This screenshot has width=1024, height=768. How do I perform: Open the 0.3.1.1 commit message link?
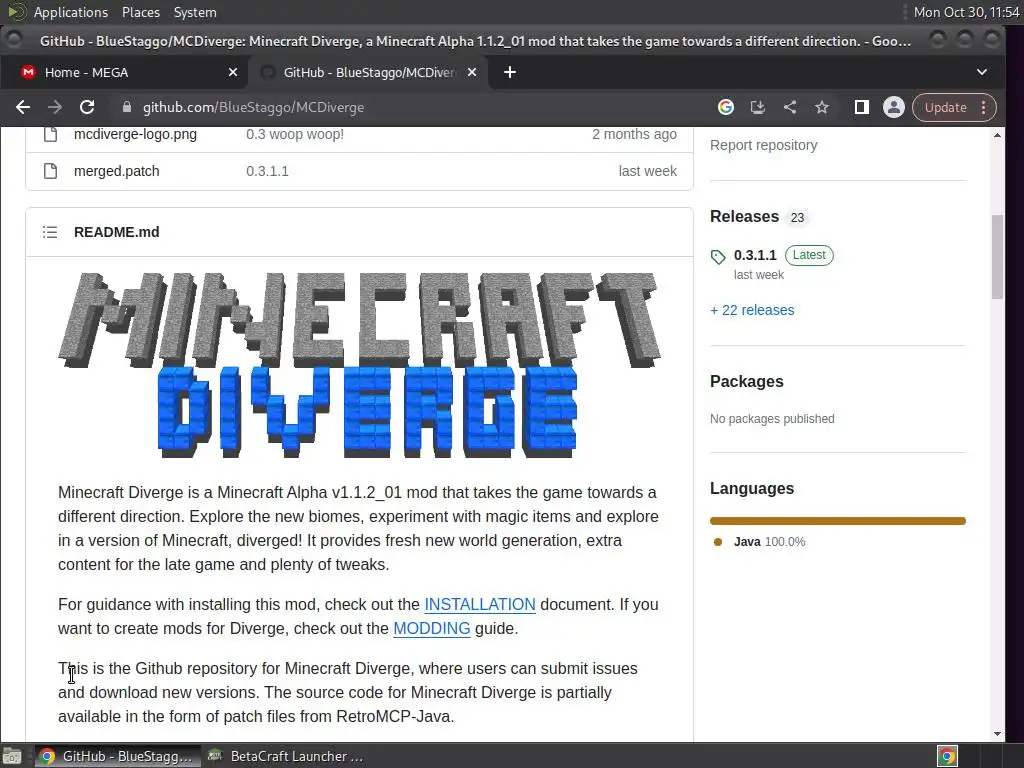[x=267, y=171]
